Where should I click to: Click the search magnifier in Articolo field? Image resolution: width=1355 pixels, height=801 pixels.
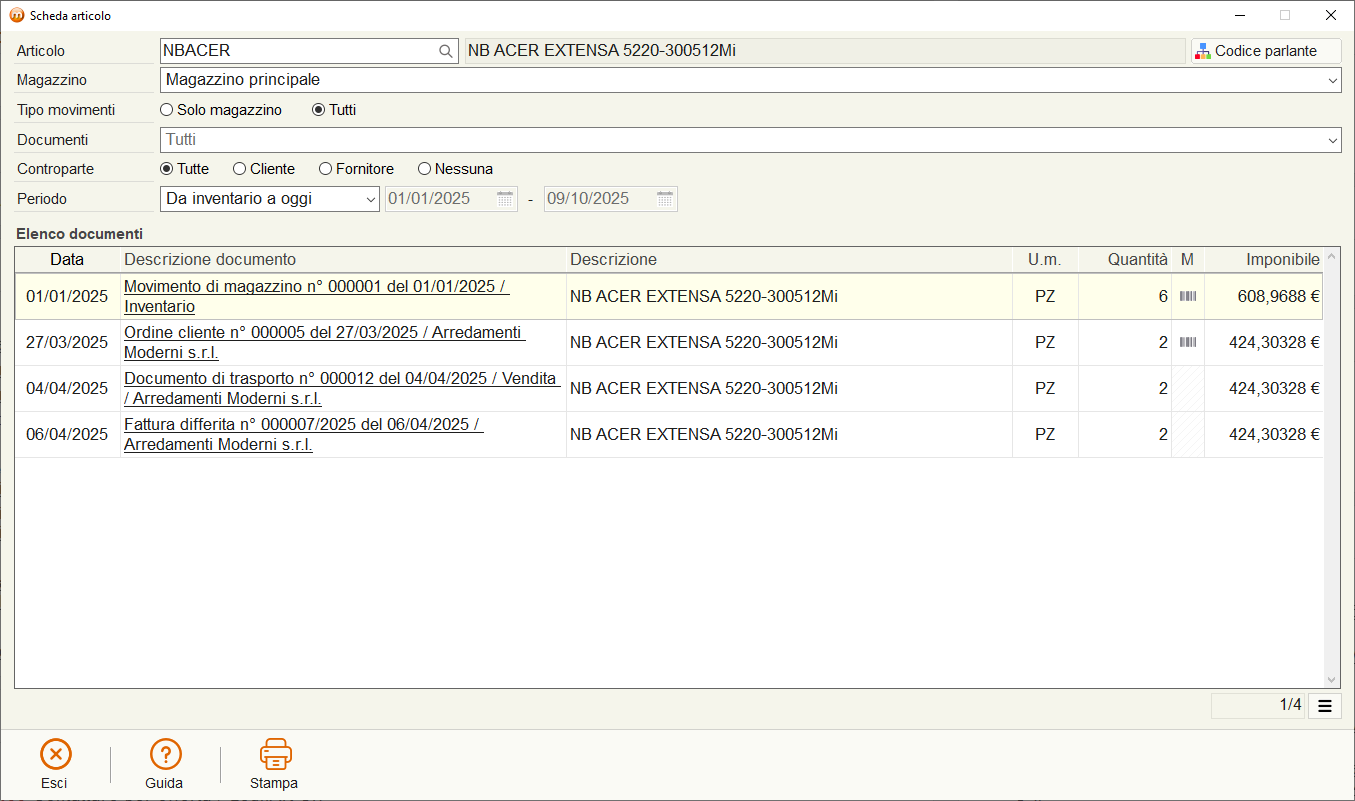point(446,50)
